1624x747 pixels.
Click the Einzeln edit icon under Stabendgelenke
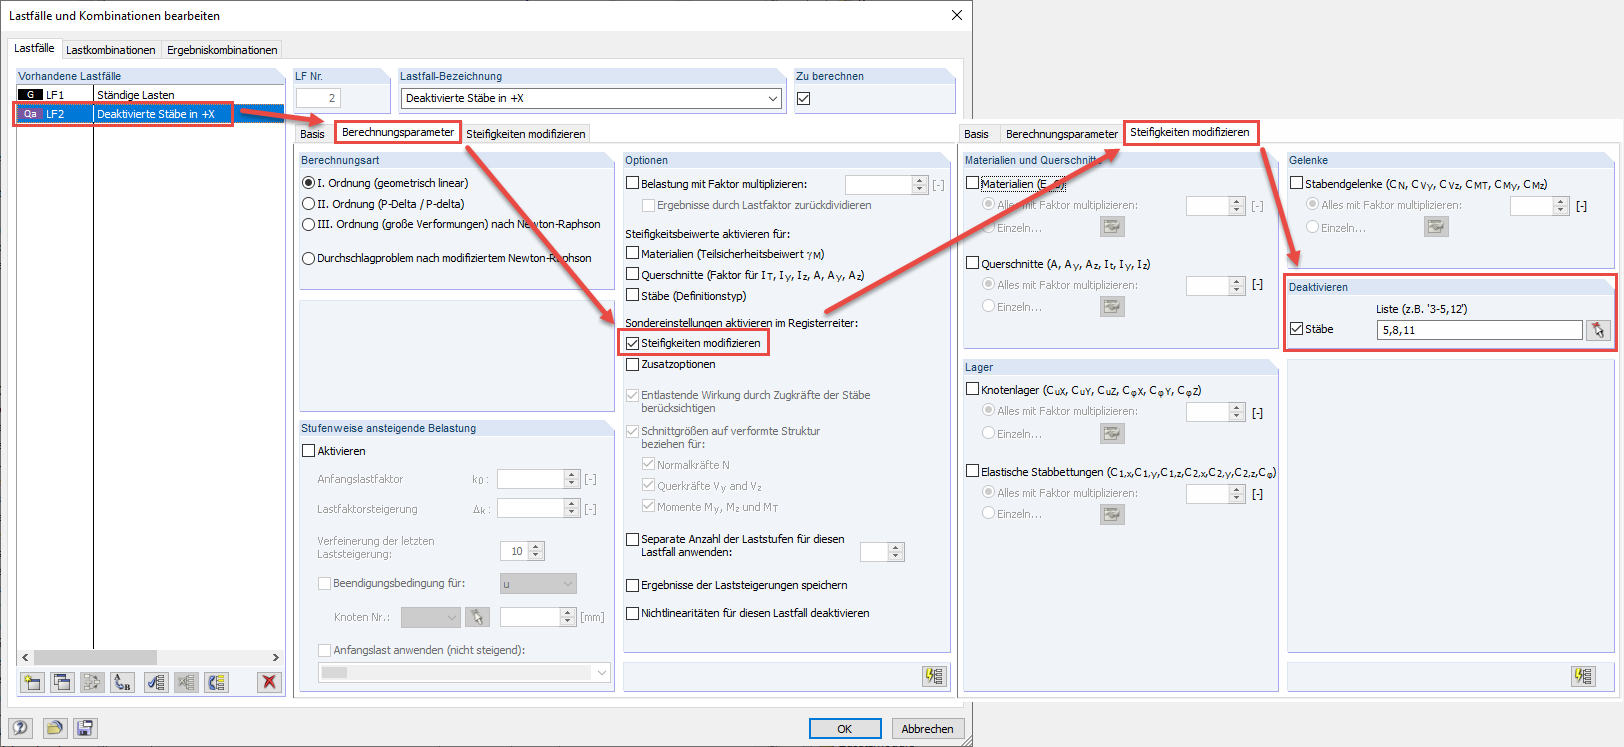(x=1436, y=227)
